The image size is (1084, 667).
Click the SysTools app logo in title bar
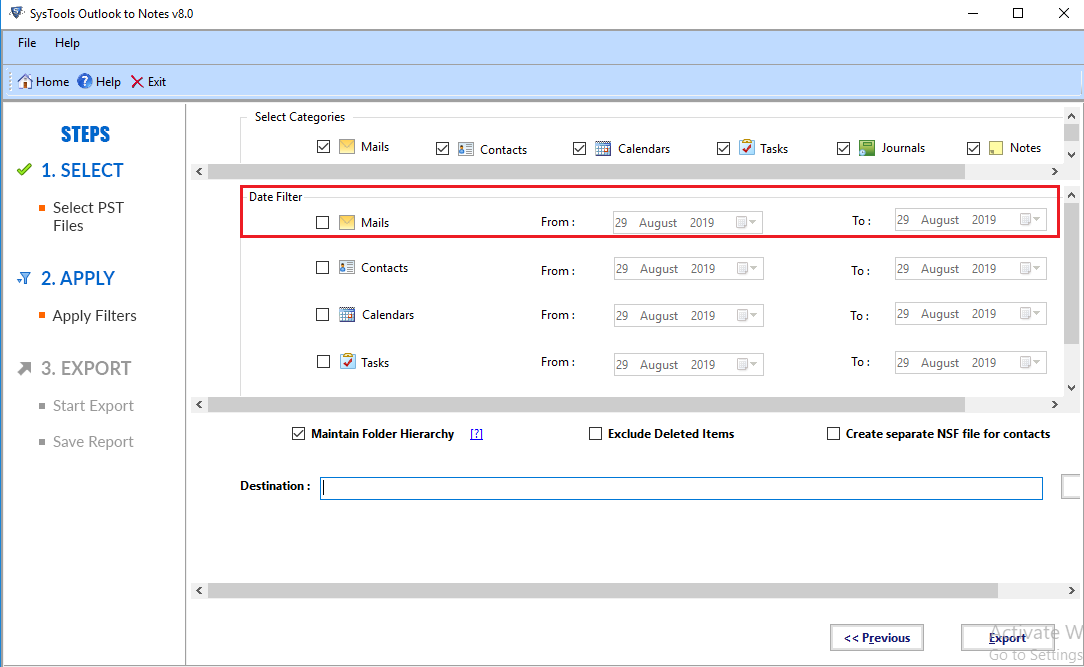pyautogui.click(x=17, y=13)
